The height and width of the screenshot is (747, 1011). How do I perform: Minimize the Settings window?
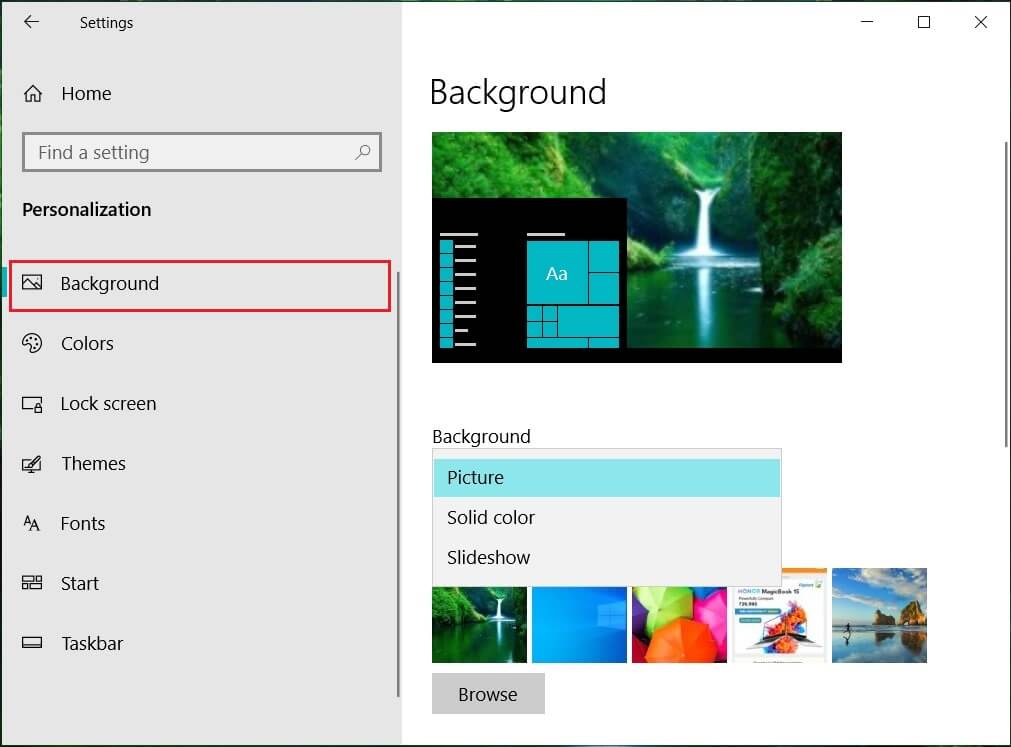867,22
